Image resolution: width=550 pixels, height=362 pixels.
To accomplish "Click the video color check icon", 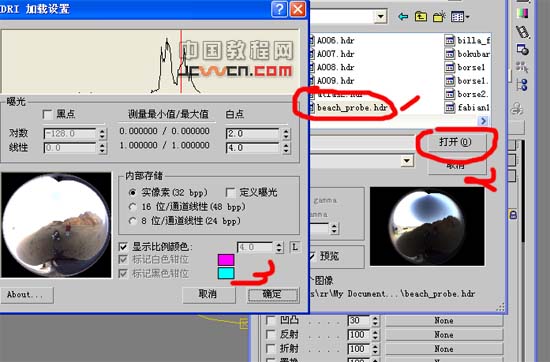I will 523,13.
